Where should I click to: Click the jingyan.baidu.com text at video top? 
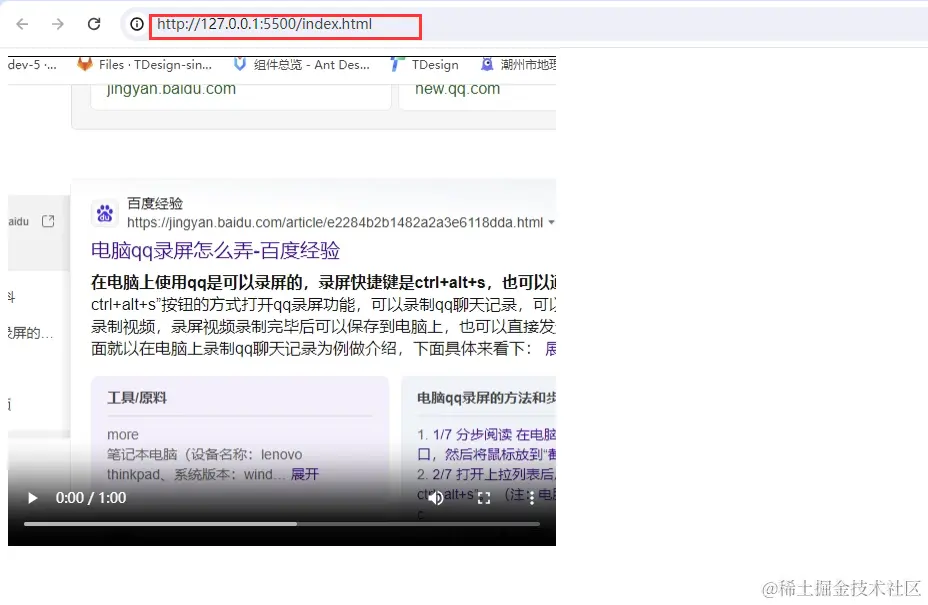(171, 89)
